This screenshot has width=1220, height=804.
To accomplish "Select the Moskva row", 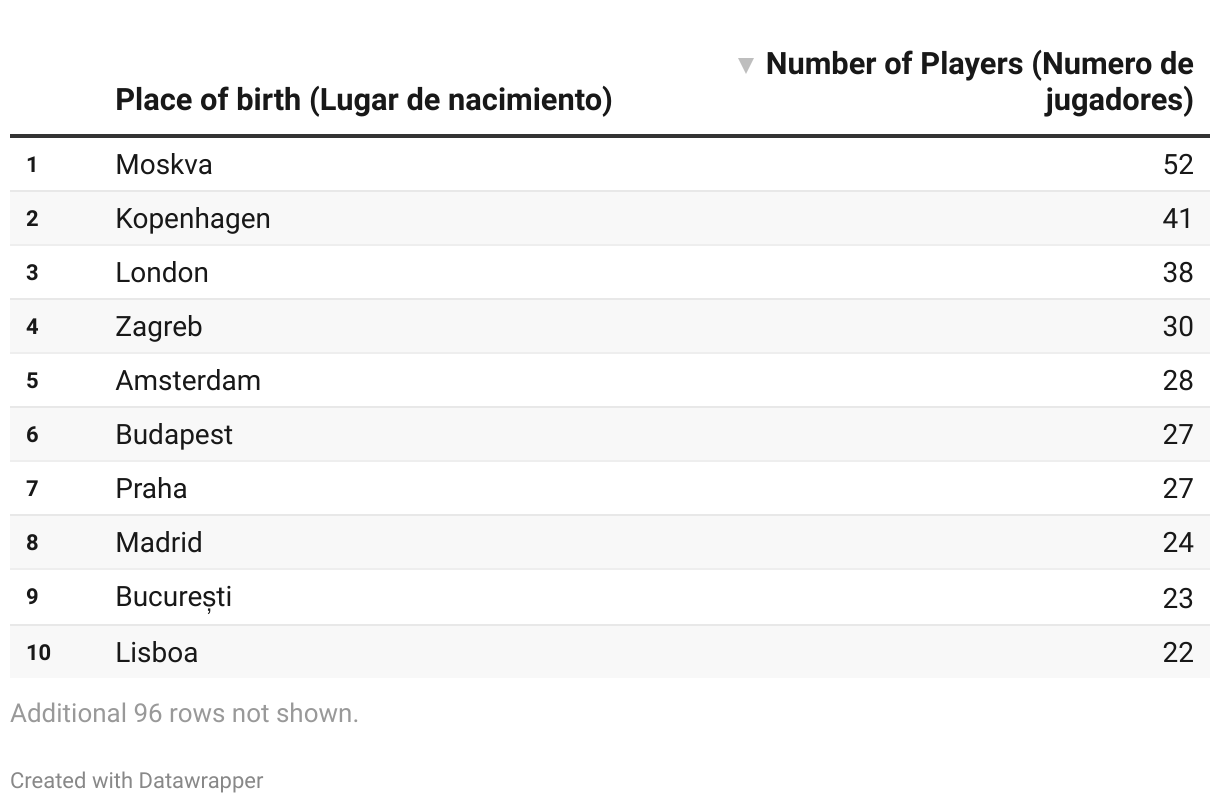I will coord(164,164).
